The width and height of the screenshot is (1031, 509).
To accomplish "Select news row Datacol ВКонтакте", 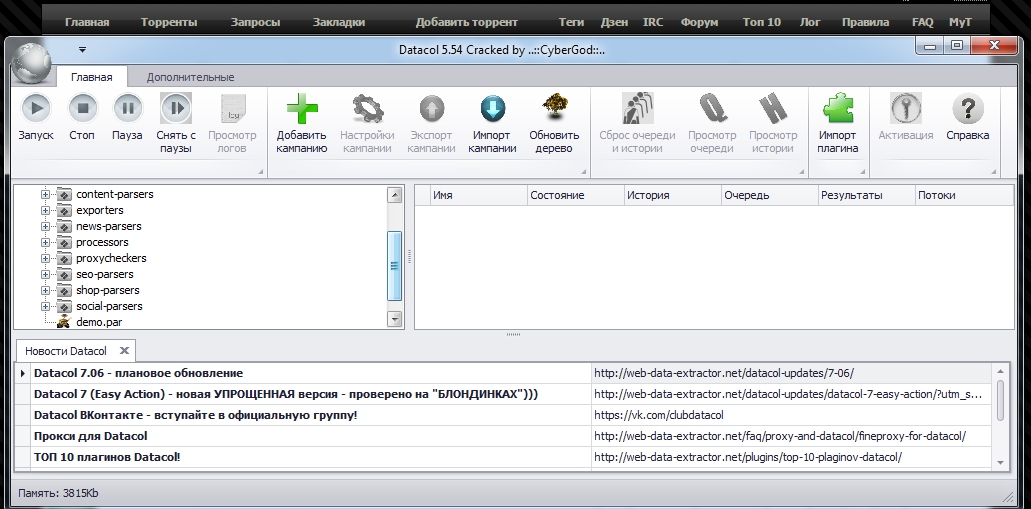I will 312,415.
